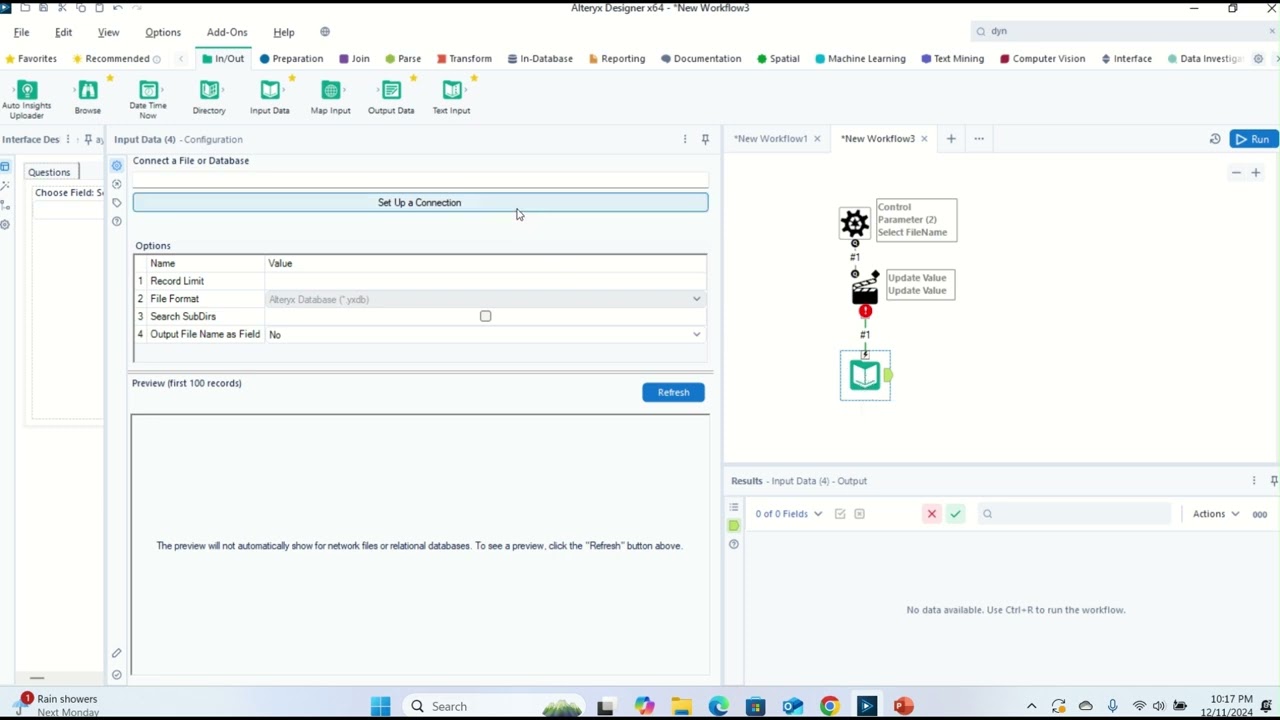Switch to the Transform tool category
The width and height of the screenshot is (1280, 720).
(x=463, y=59)
